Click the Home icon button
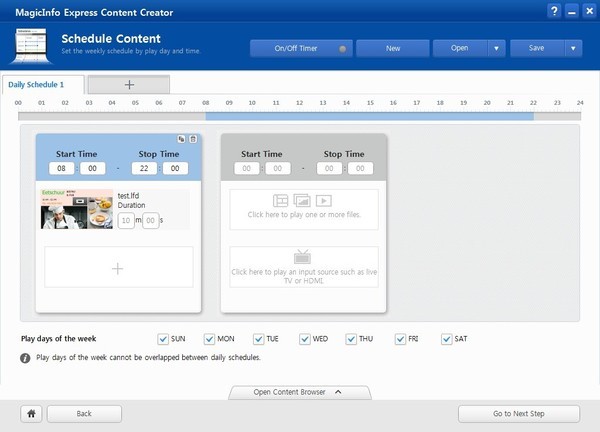The height and width of the screenshot is (432, 600). tap(32, 413)
